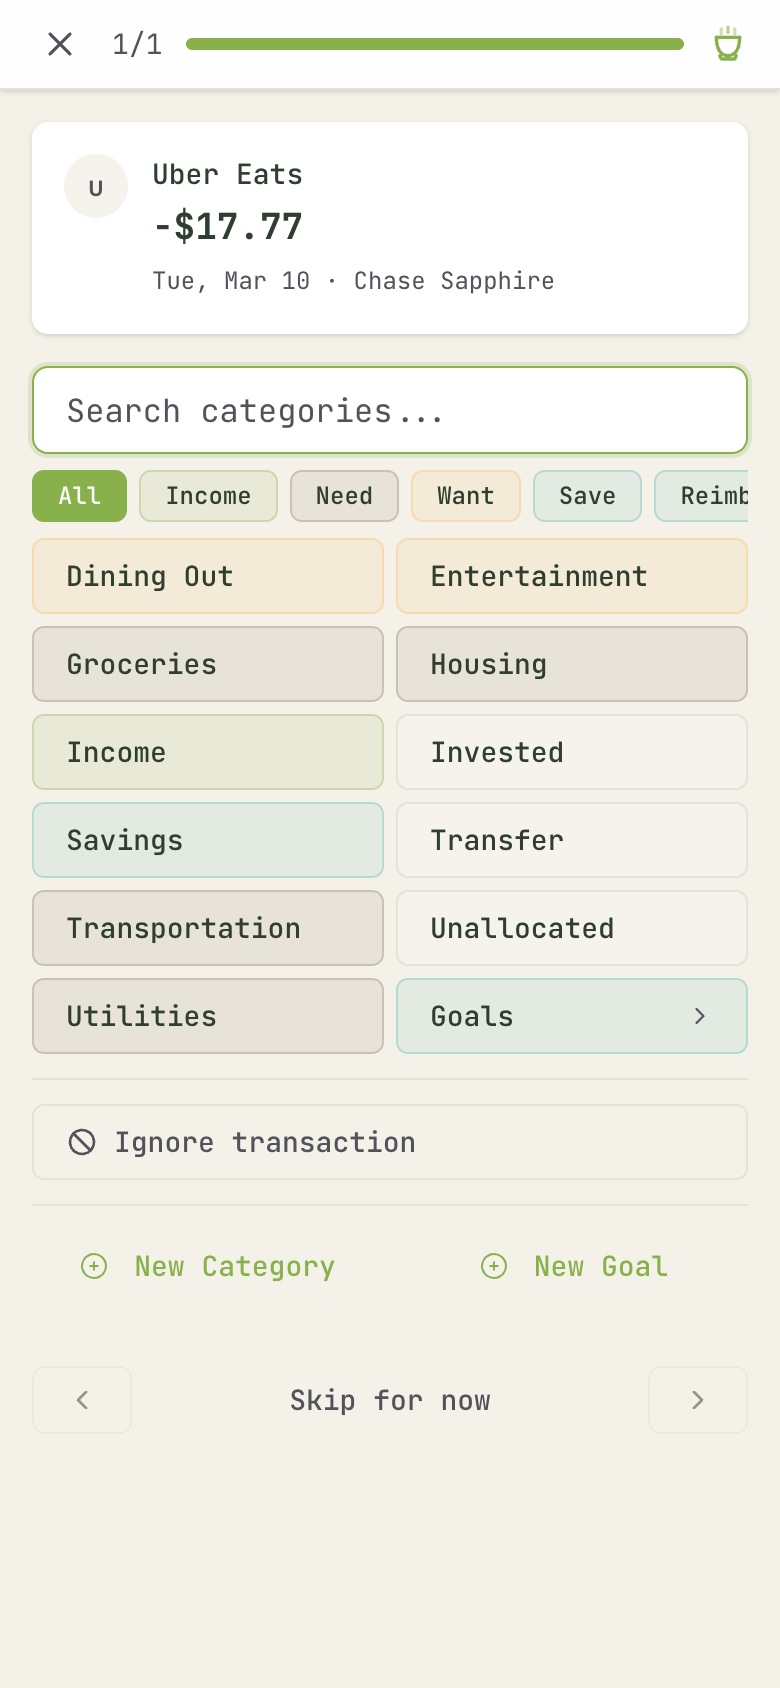The width and height of the screenshot is (780, 1688).
Task: Click Skip for now
Action: pyautogui.click(x=389, y=1400)
